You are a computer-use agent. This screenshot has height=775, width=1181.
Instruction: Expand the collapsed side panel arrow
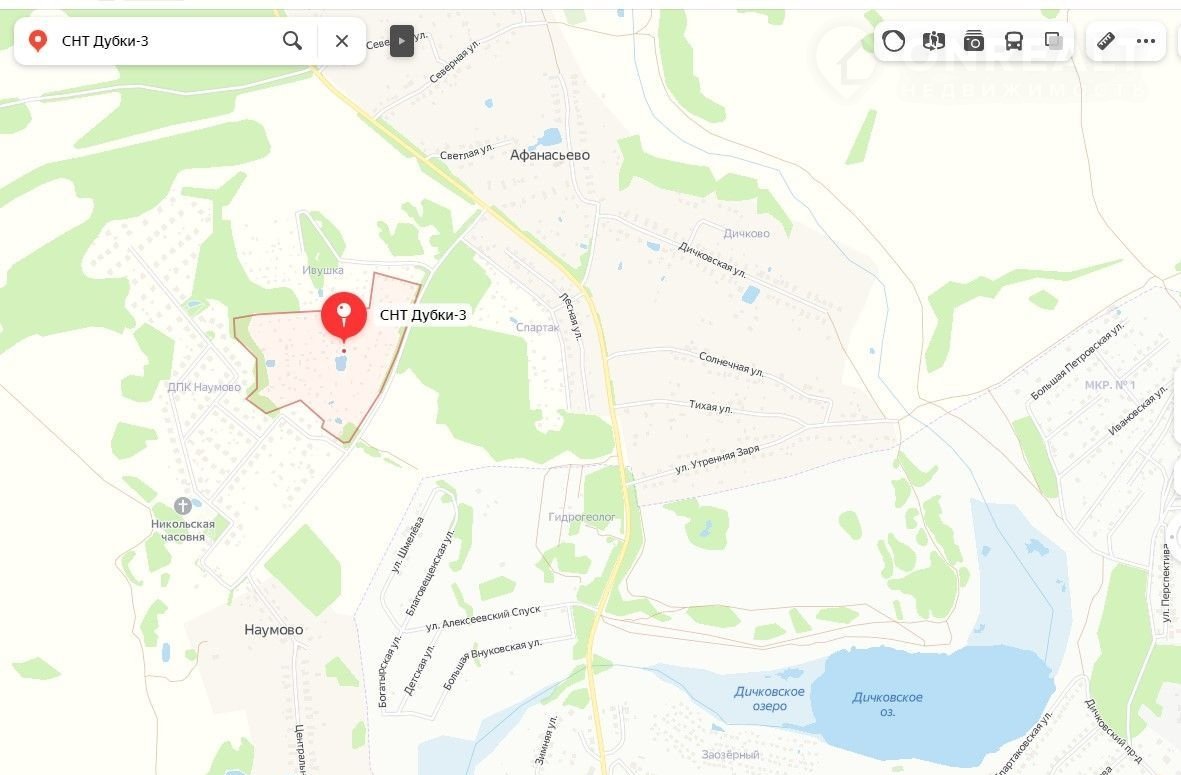tap(401, 41)
